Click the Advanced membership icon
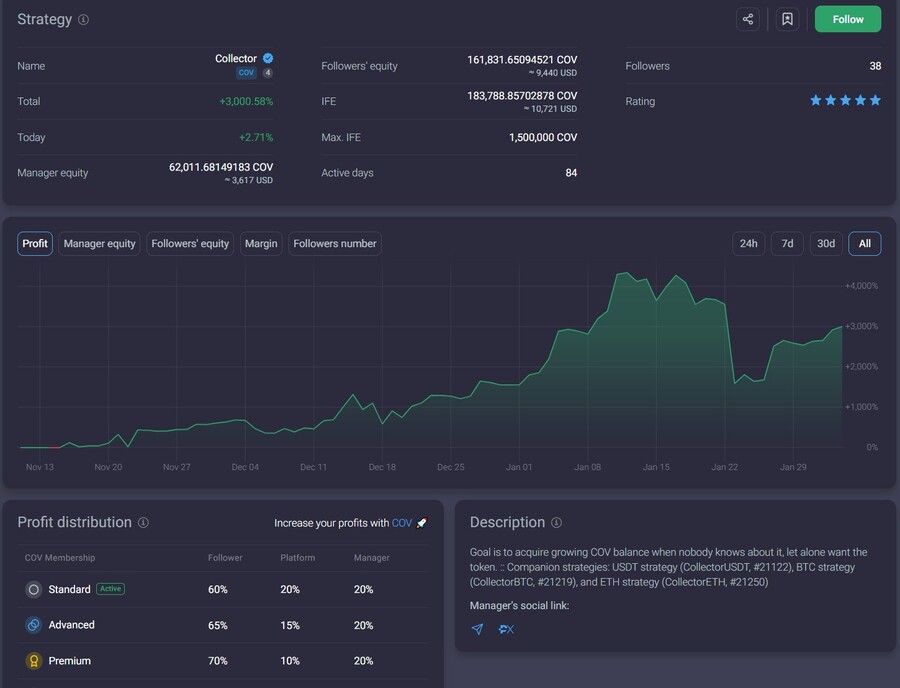The height and width of the screenshot is (688, 900). 33,625
